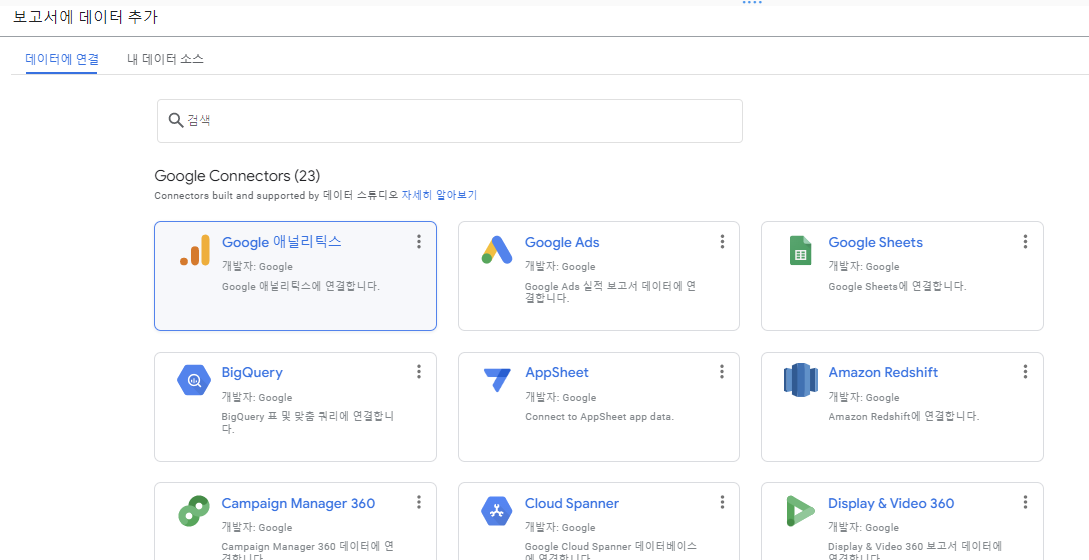The image size is (1089, 560).
Task: Select the Google Sheets connector title
Action: pos(875,242)
